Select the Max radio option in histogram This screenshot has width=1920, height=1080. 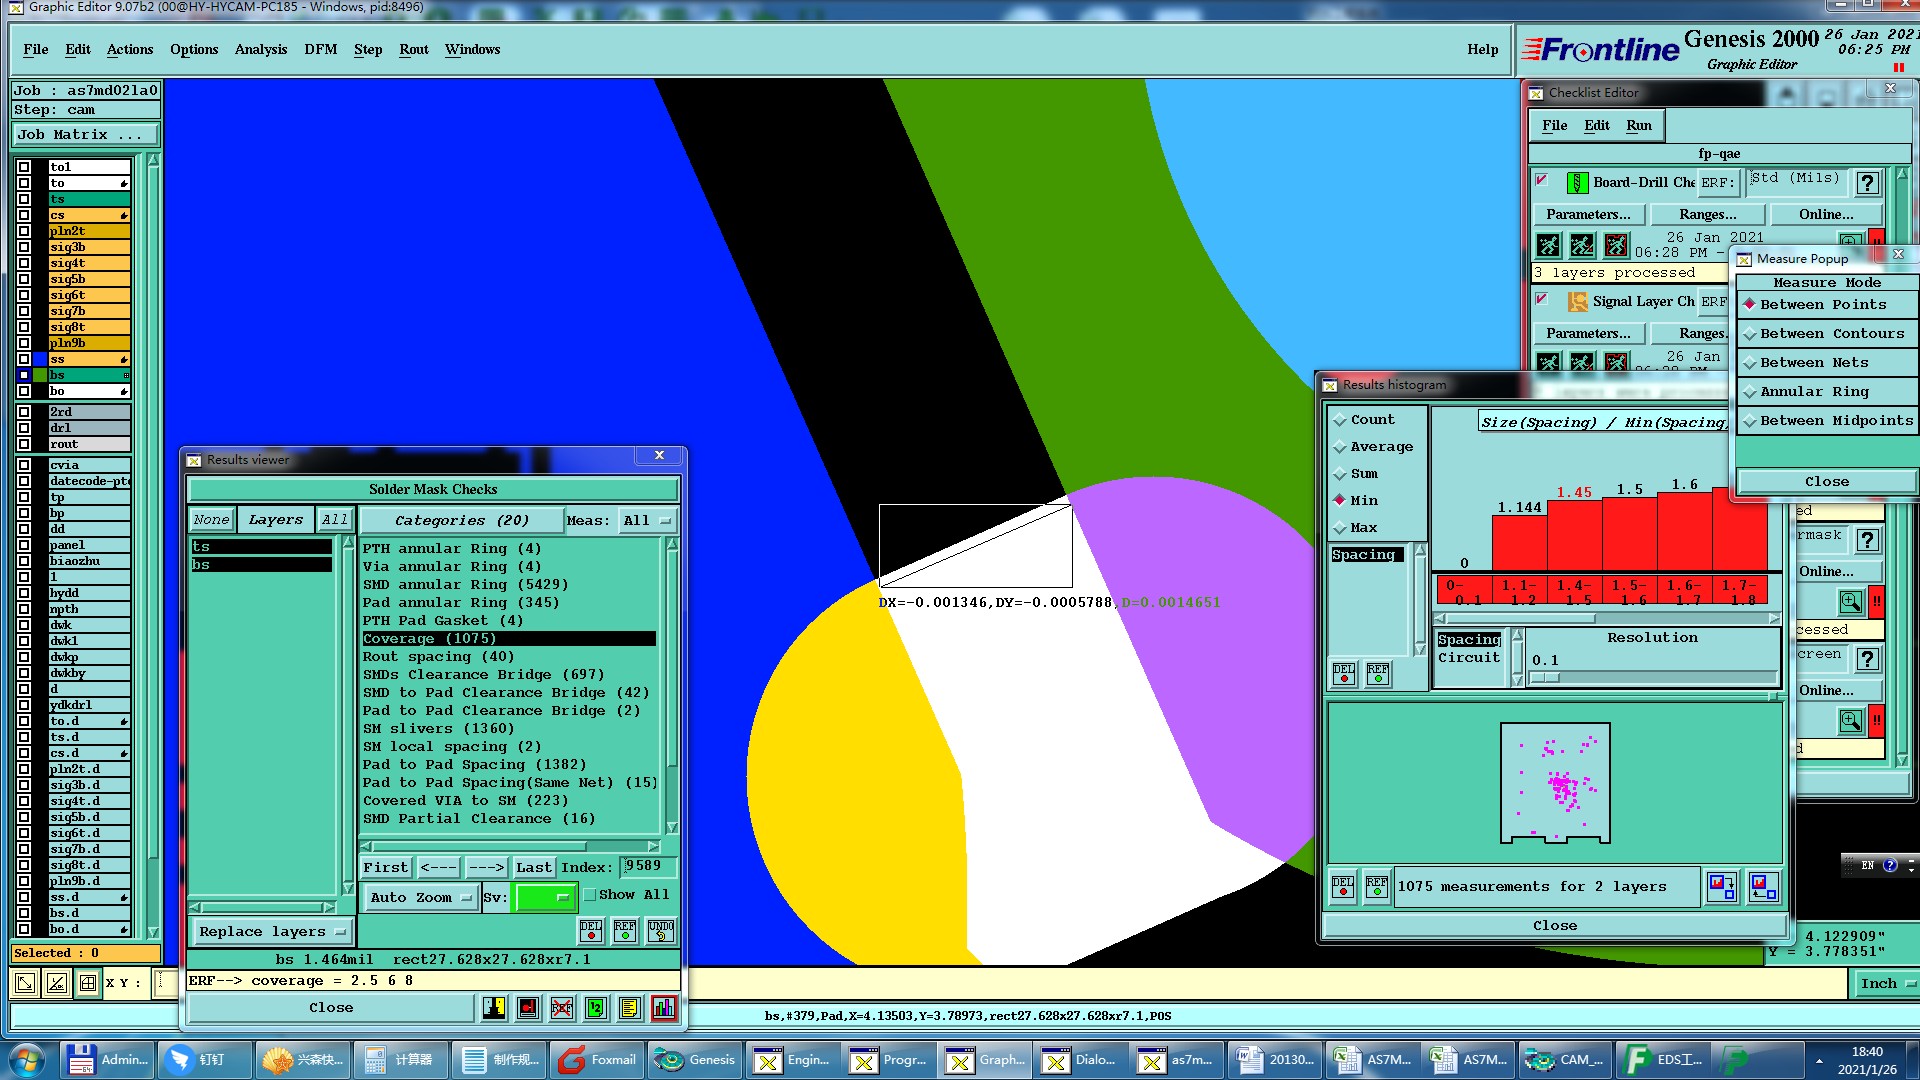pyautogui.click(x=1340, y=528)
